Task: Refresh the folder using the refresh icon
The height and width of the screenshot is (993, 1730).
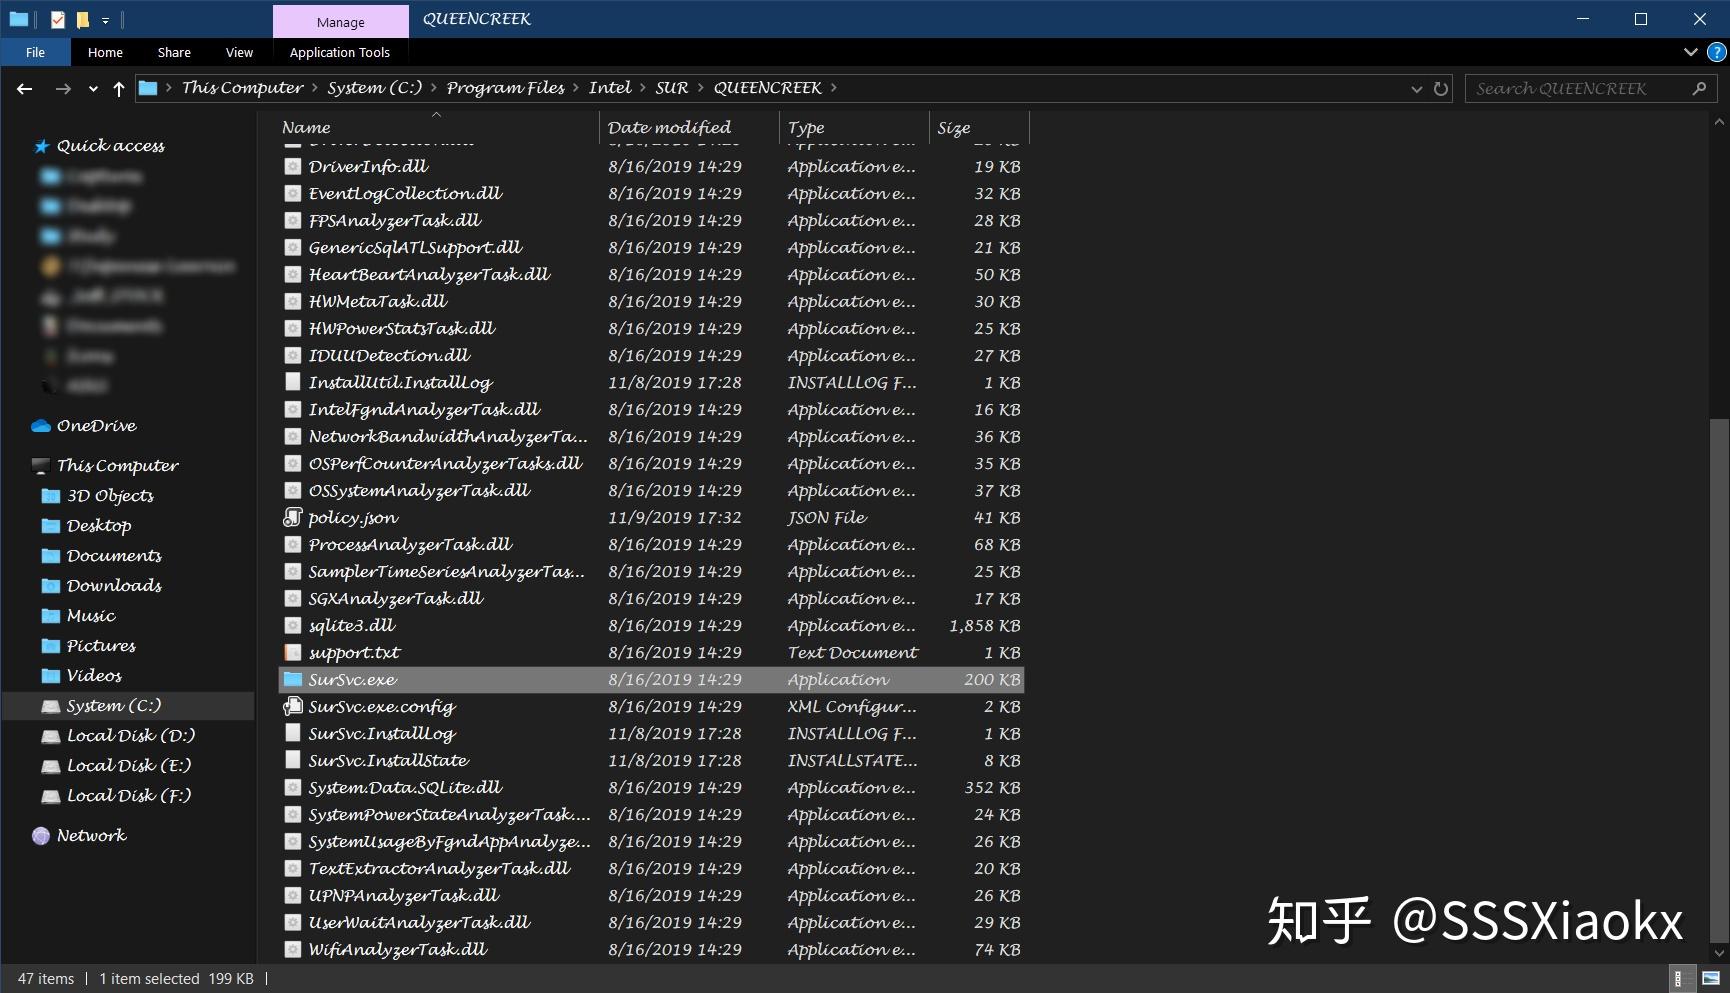Action: tap(1440, 88)
